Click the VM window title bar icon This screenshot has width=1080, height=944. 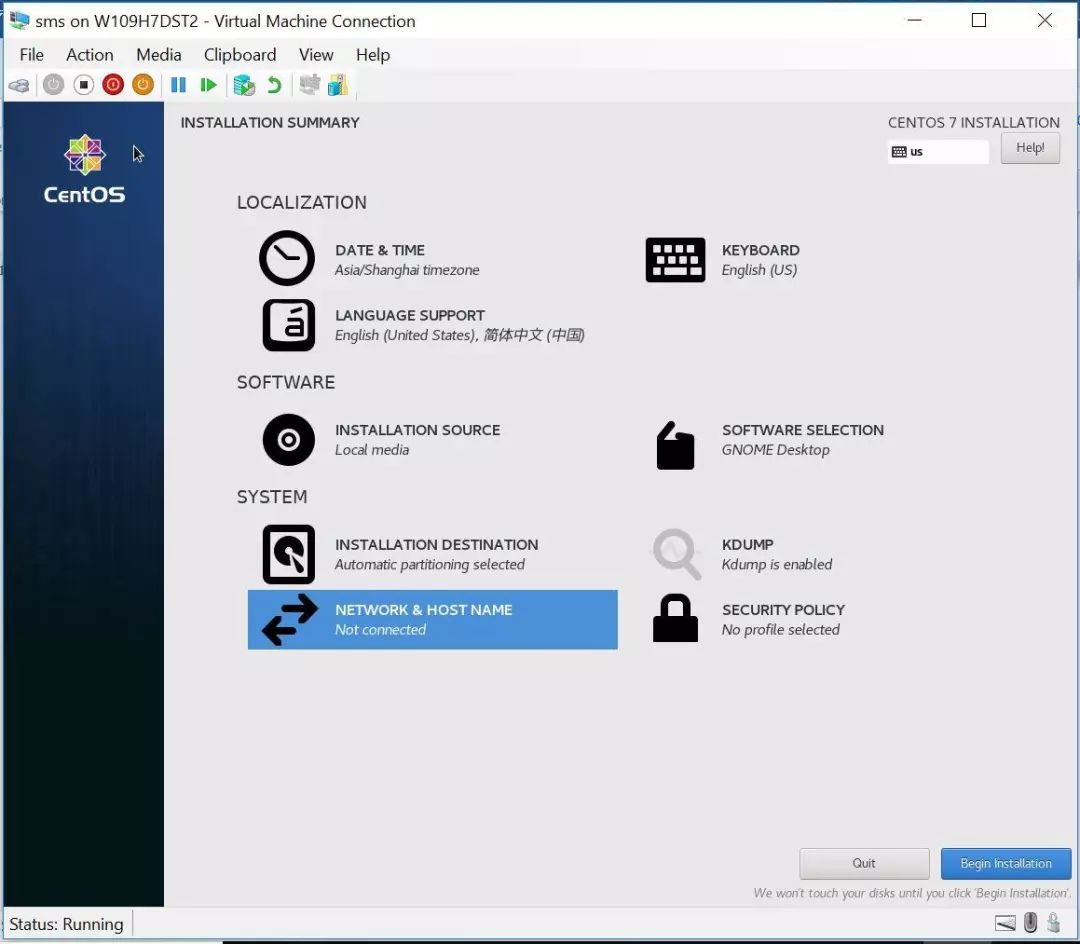pyautogui.click(x=19, y=21)
